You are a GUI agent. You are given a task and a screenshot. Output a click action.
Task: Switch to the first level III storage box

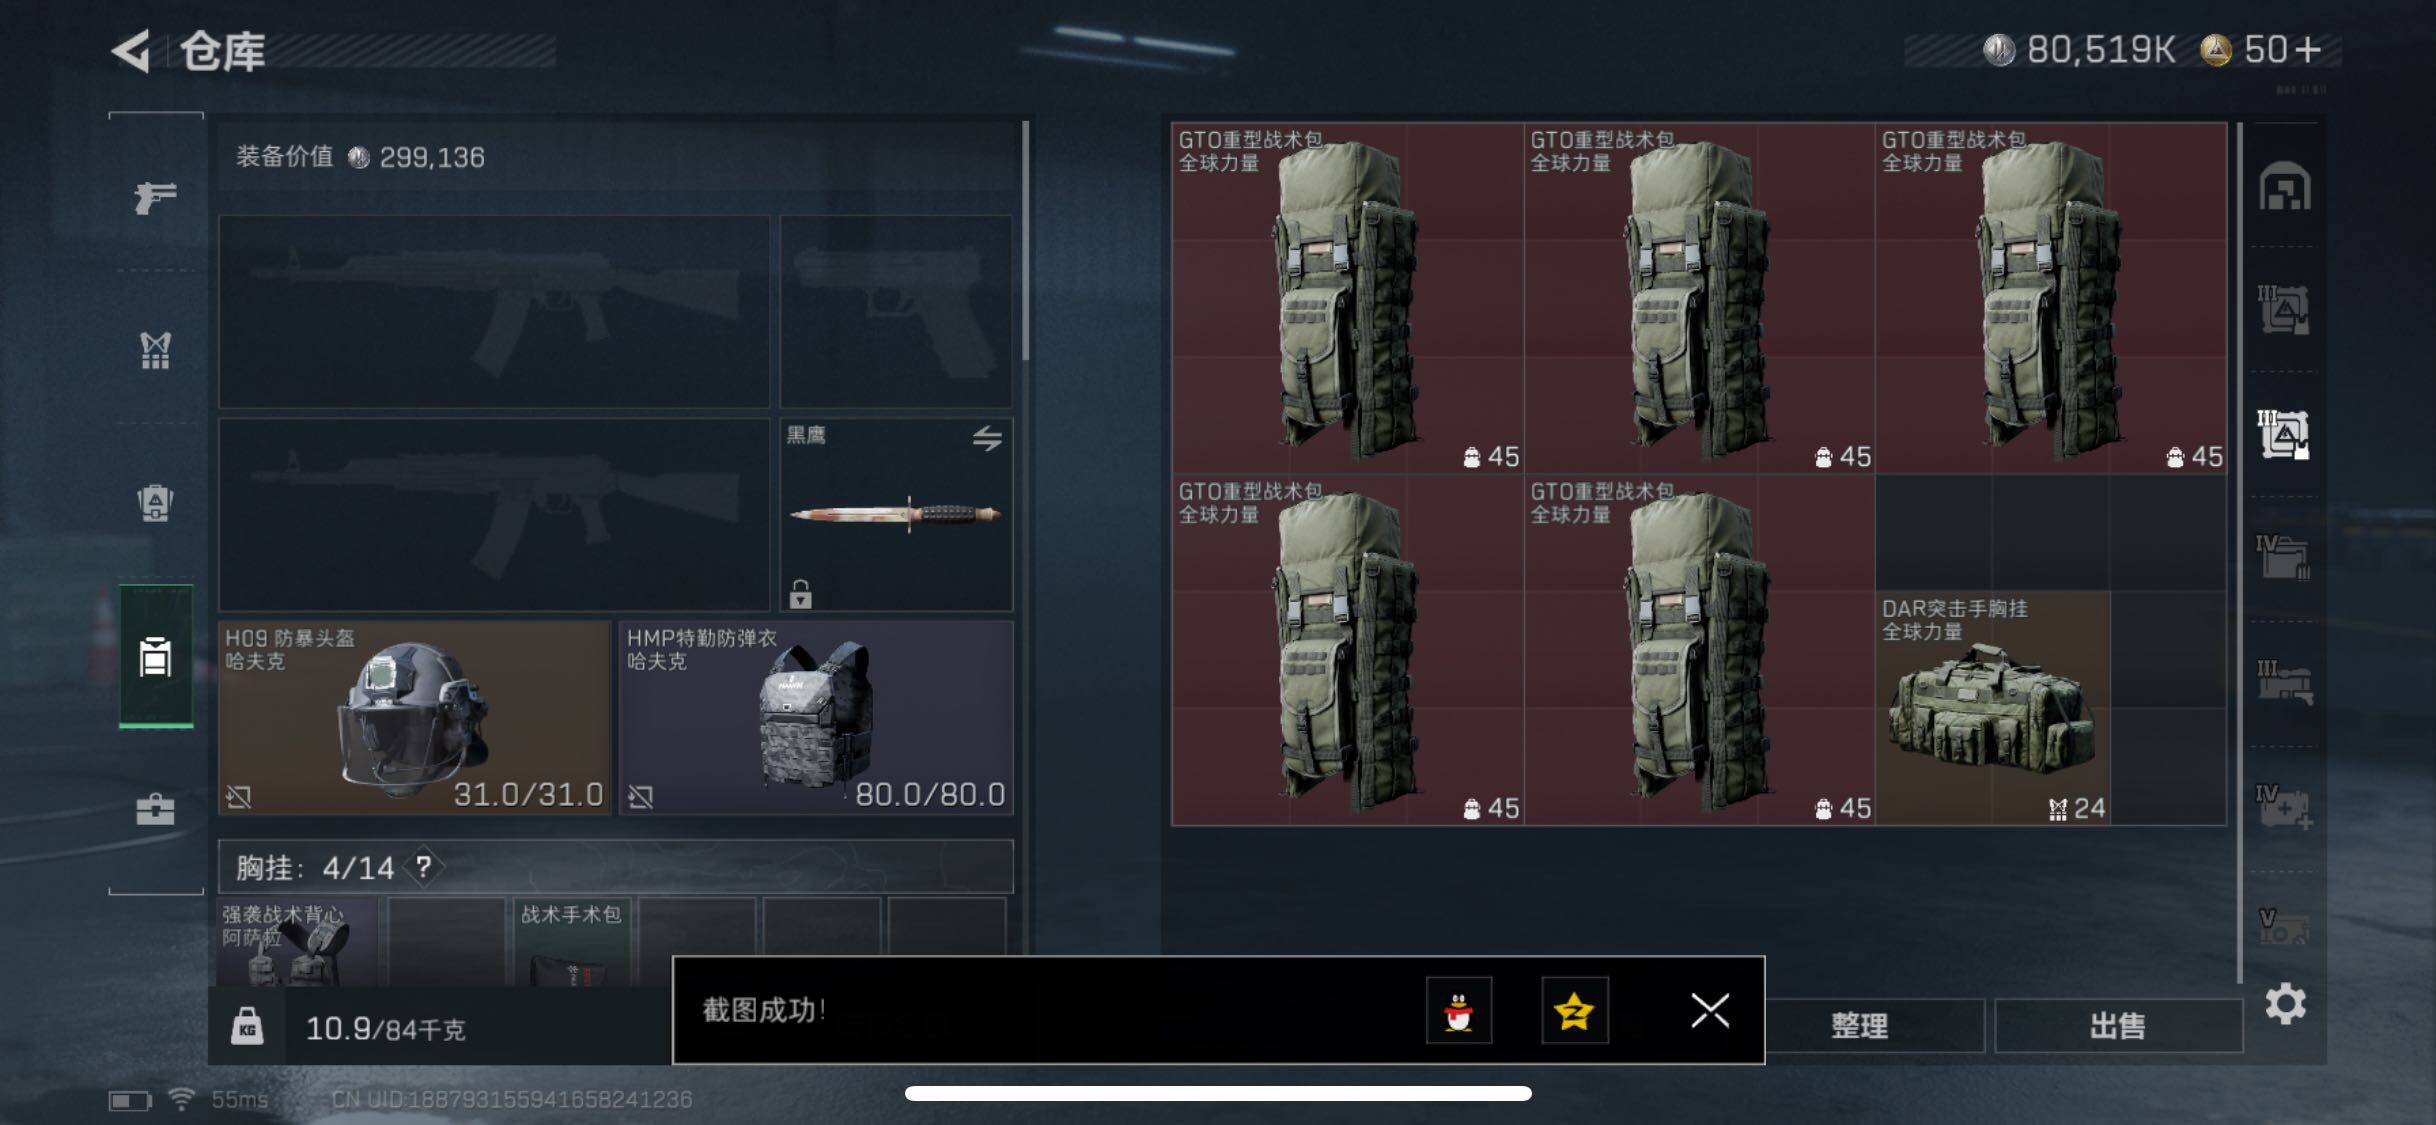(2284, 310)
